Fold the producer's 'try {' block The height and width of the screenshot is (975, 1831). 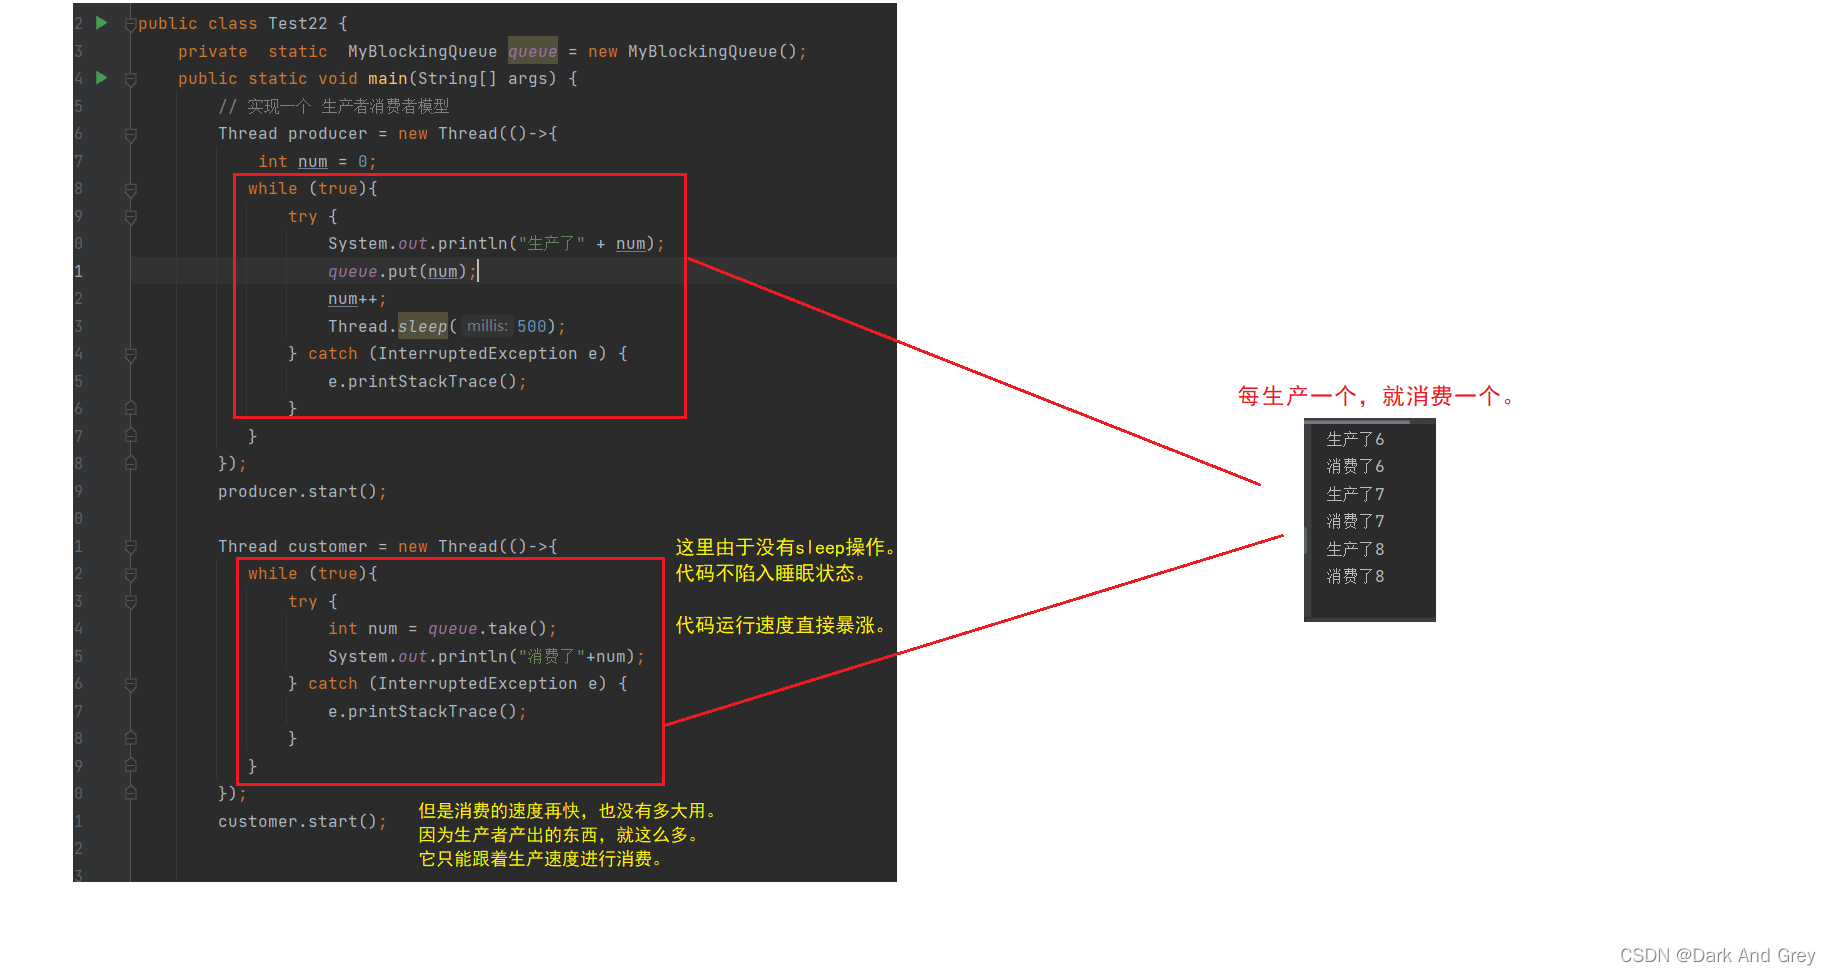pos(130,216)
